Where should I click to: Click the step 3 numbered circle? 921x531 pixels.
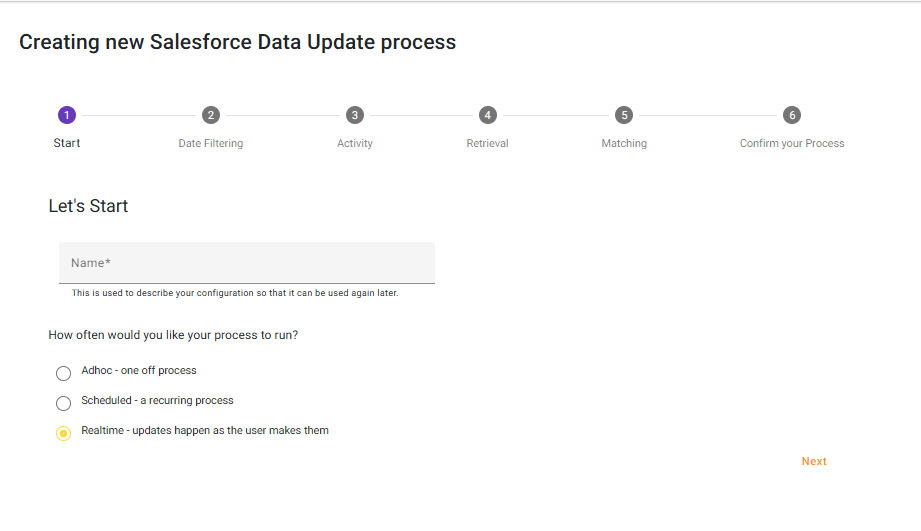pyautogui.click(x=354, y=115)
